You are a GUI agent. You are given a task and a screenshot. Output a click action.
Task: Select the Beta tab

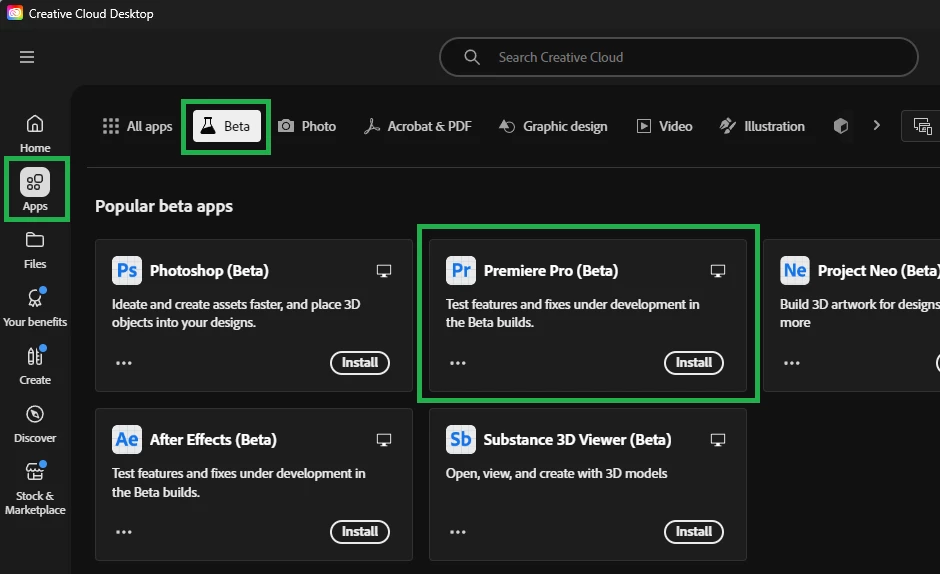point(227,126)
